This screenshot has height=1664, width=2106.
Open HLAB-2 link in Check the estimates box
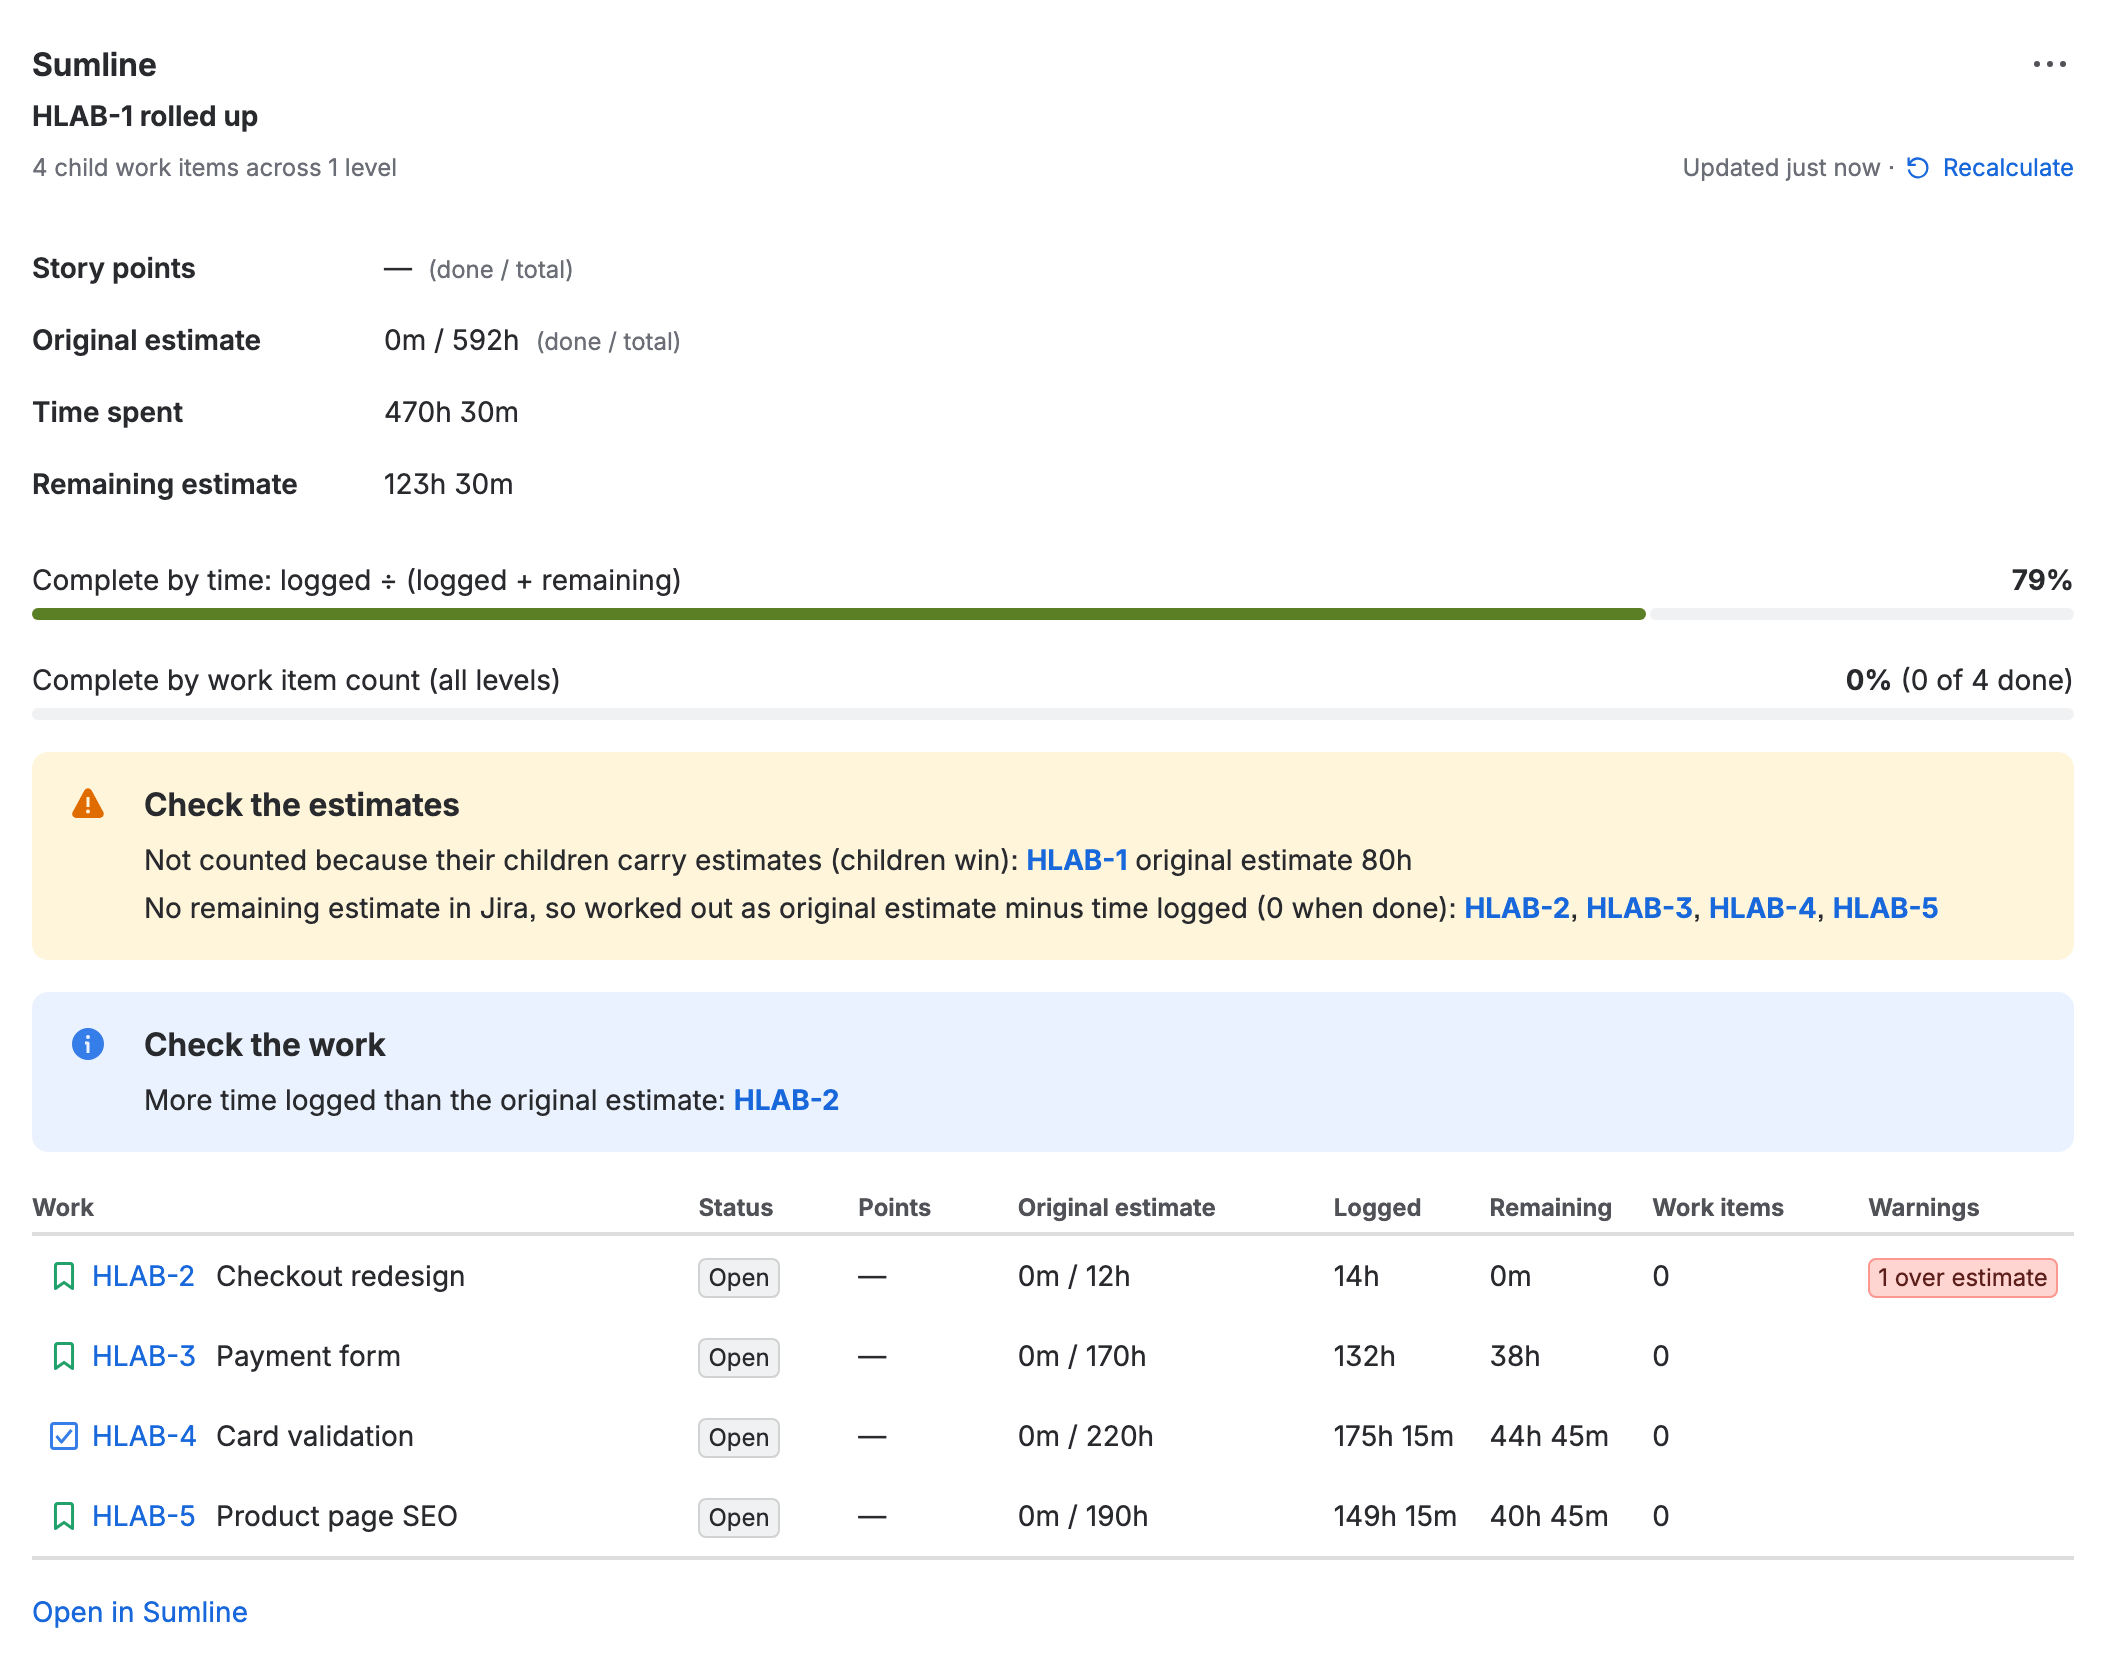(x=1516, y=908)
